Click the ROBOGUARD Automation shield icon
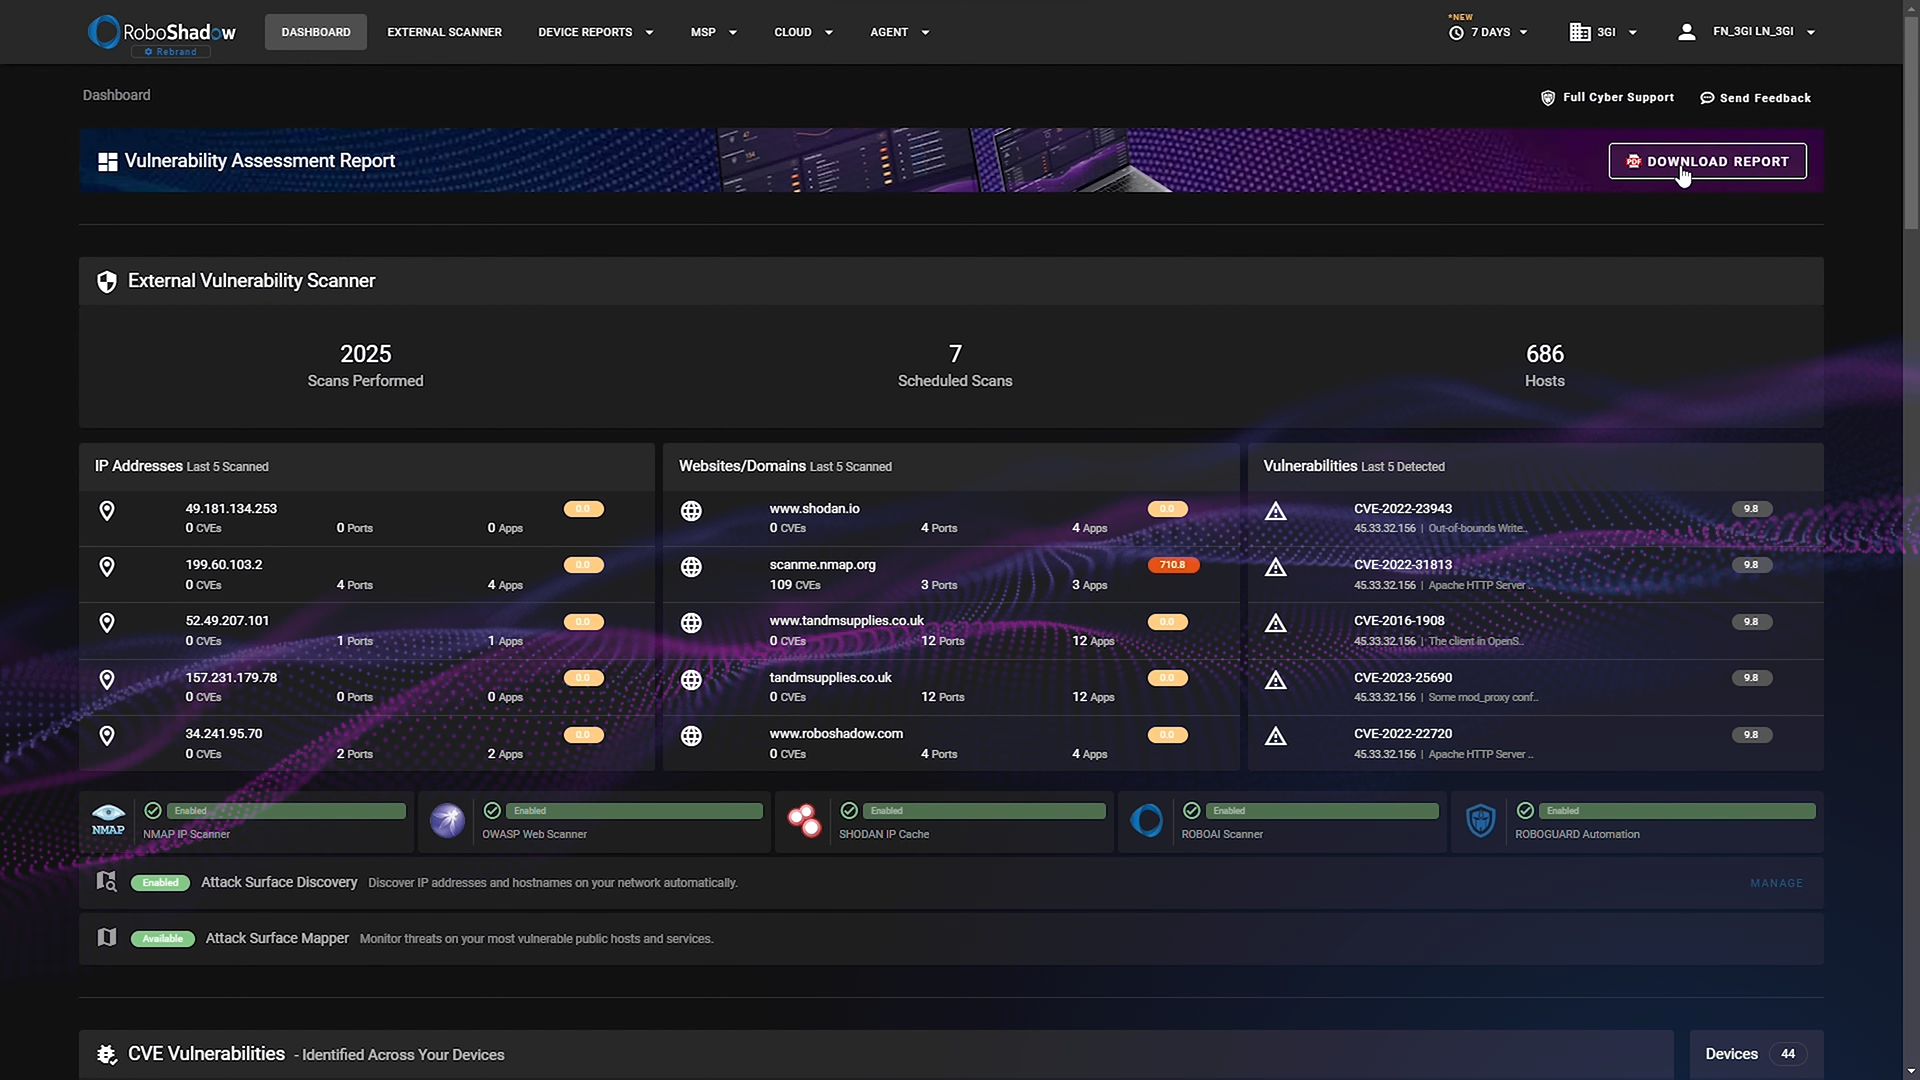The image size is (1920, 1080). (x=1481, y=820)
